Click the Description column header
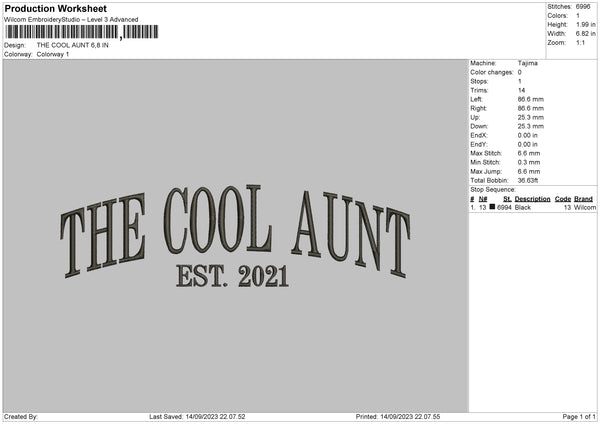Viewport: 600px width, 424px height. point(532,199)
